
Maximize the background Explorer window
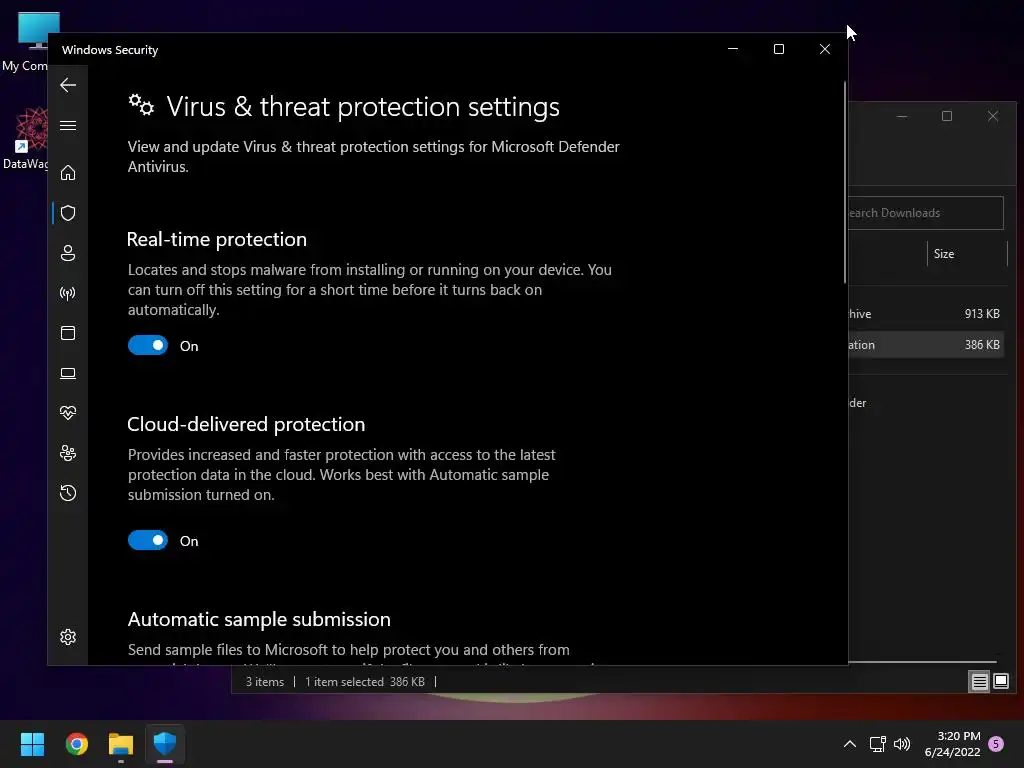947,116
